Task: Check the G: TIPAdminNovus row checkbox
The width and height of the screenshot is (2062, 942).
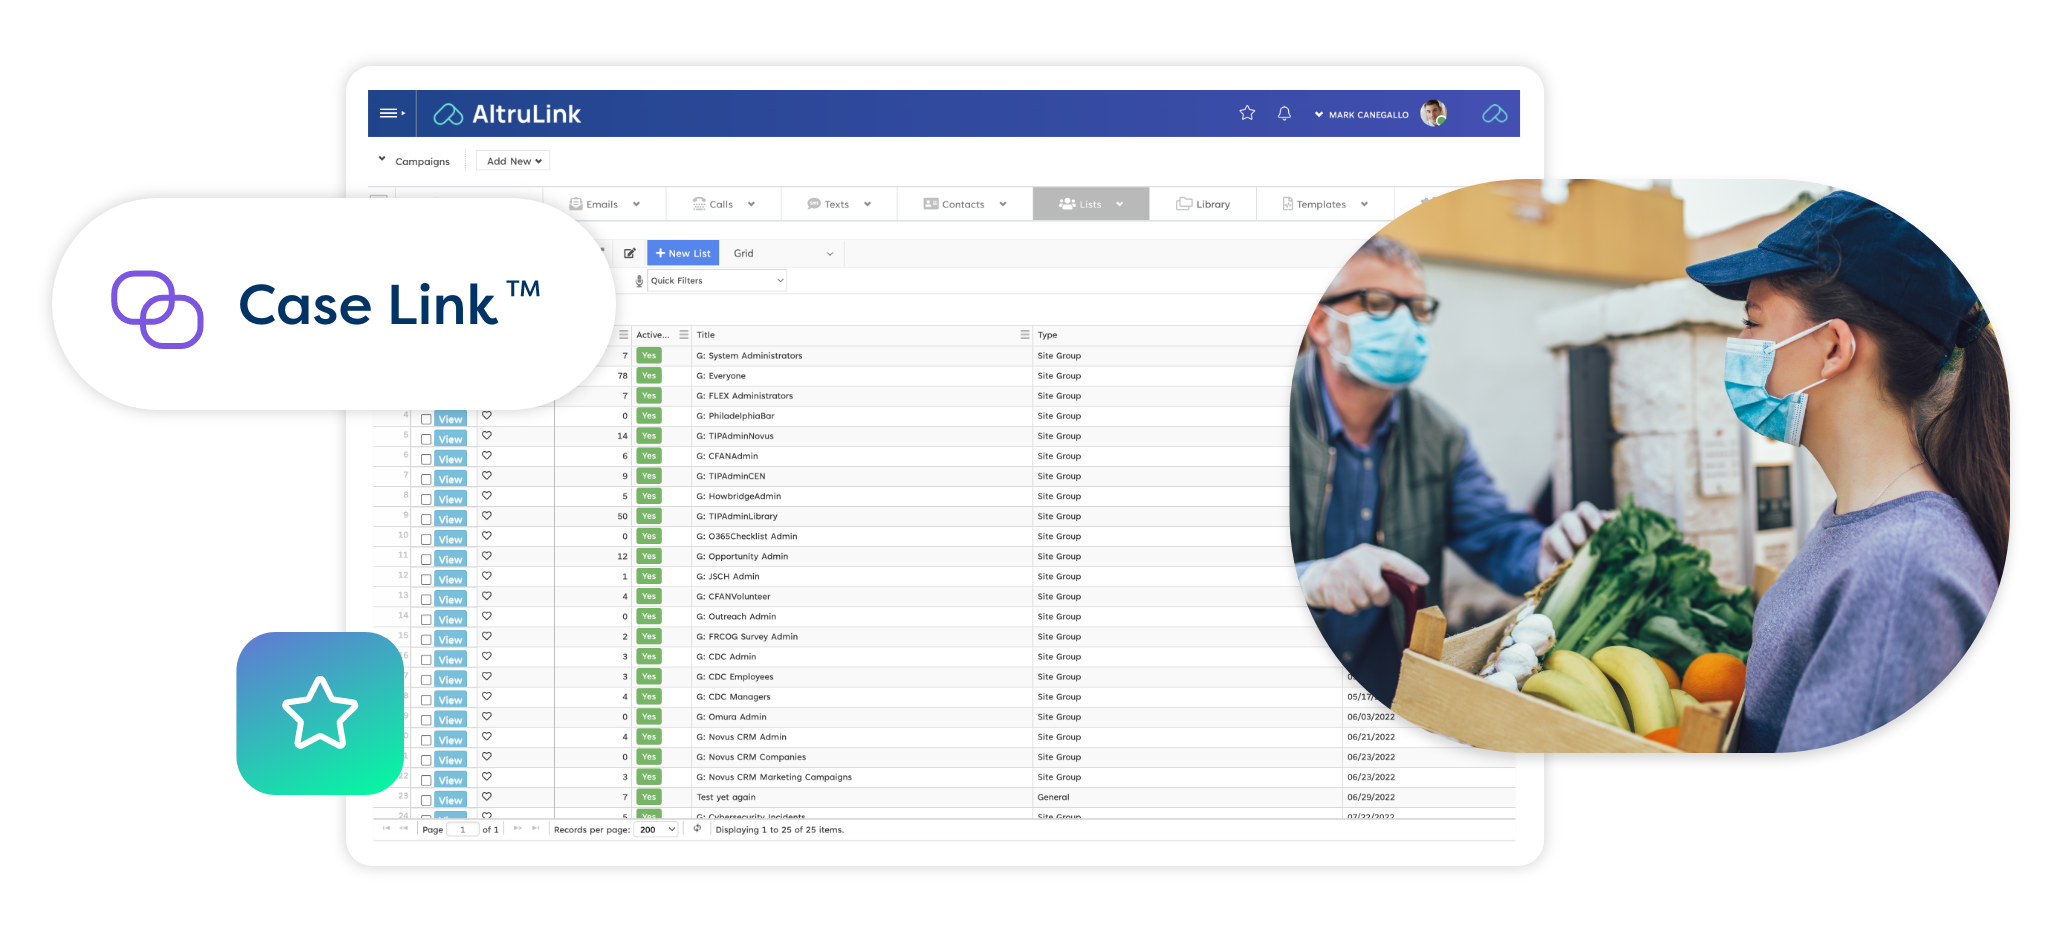Action: pyautogui.click(x=426, y=440)
